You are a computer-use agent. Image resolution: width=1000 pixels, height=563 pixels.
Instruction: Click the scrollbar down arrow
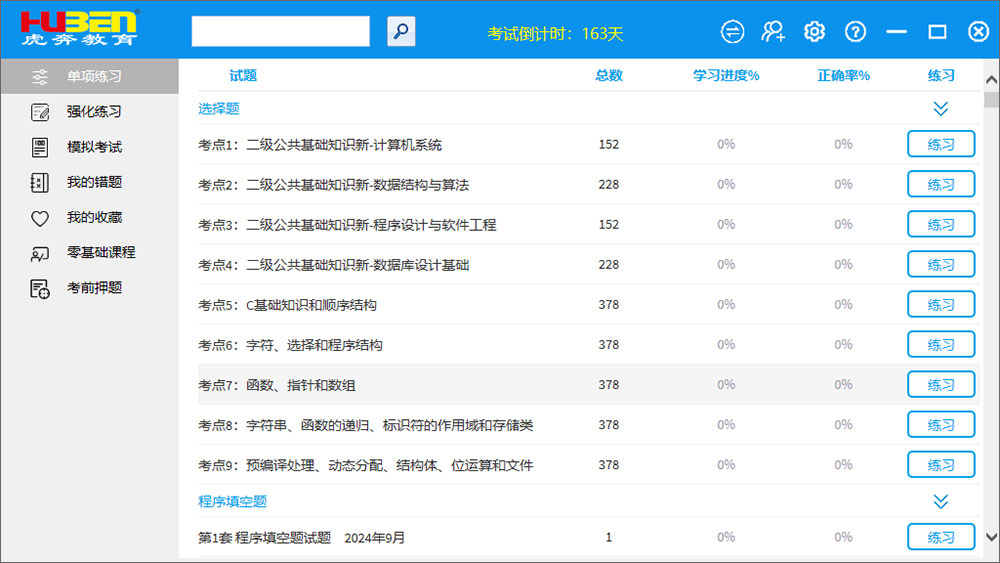(x=991, y=537)
